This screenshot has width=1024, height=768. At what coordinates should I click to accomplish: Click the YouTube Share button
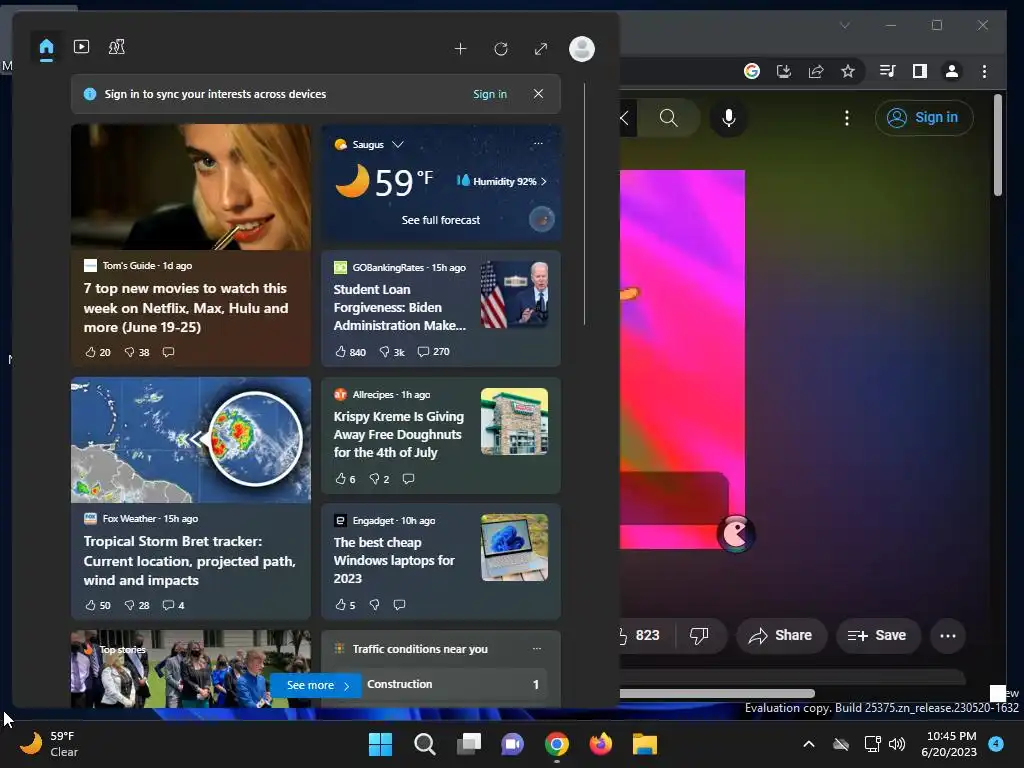pos(781,635)
